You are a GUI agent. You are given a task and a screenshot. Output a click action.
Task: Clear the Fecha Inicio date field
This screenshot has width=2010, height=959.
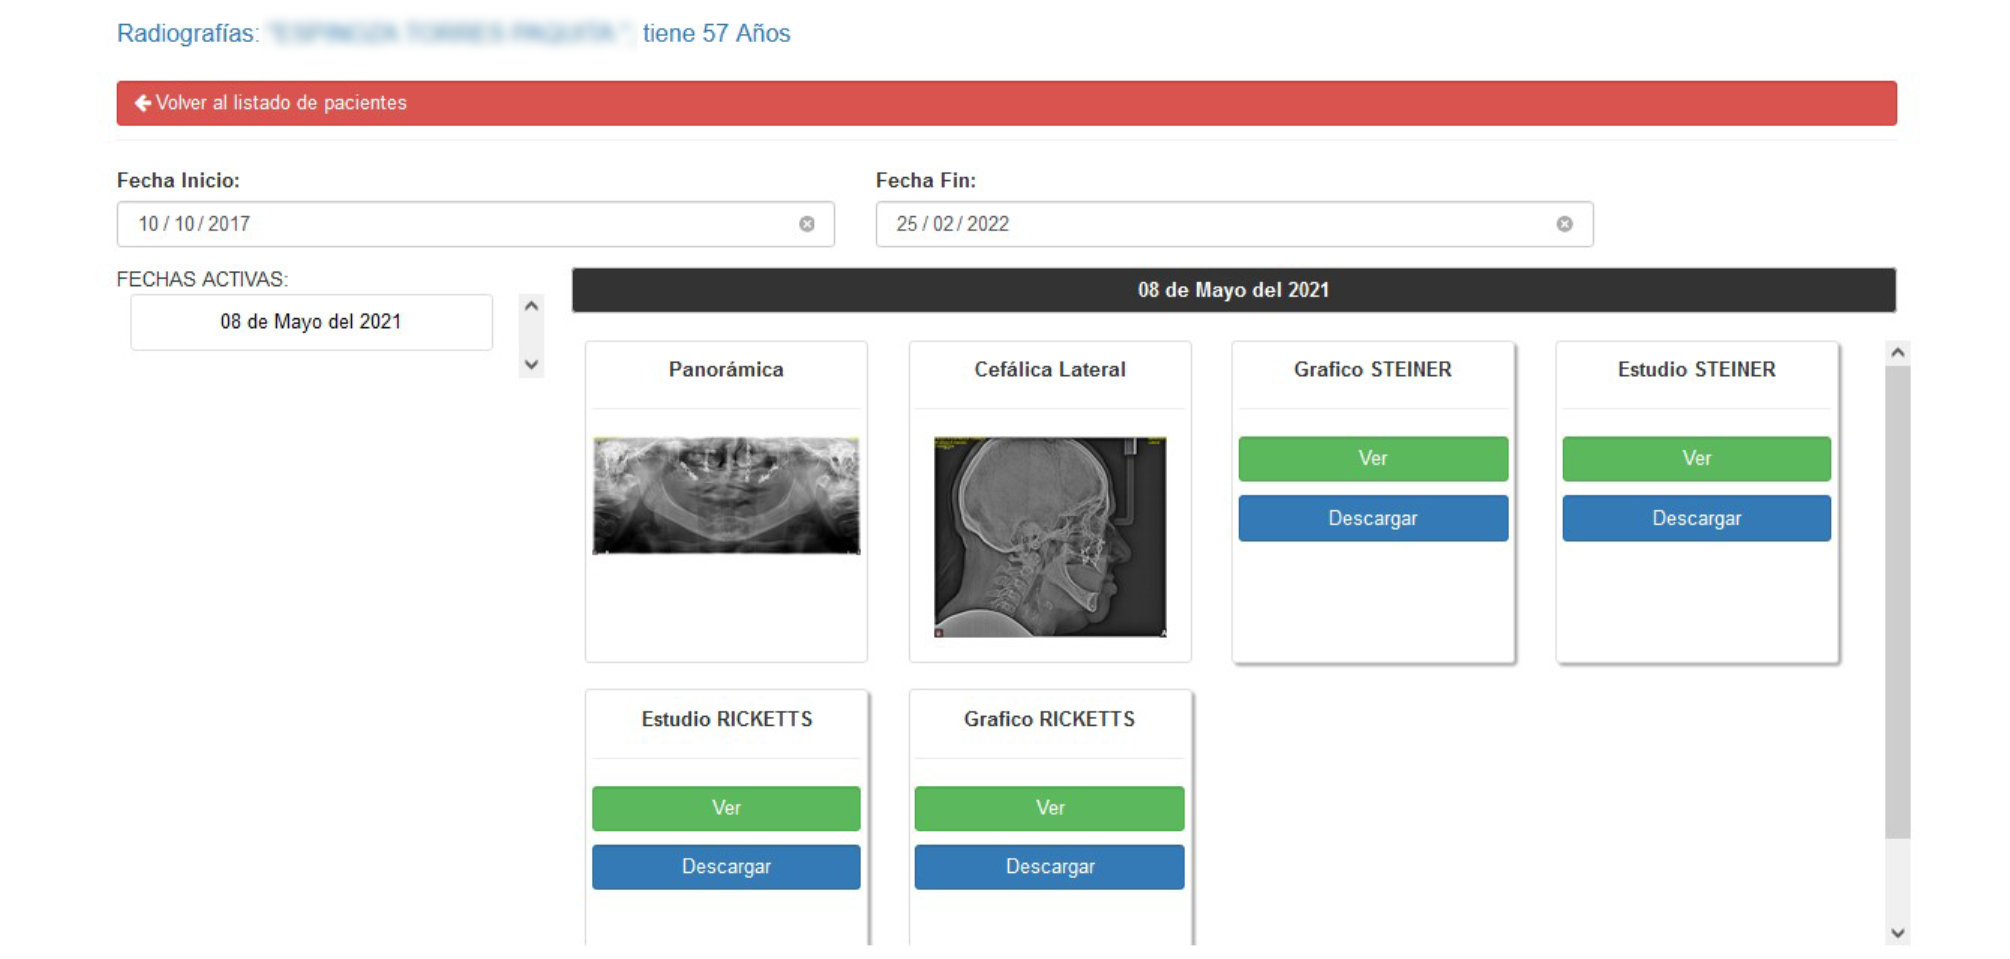pyautogui.click(x=807, y=224)
